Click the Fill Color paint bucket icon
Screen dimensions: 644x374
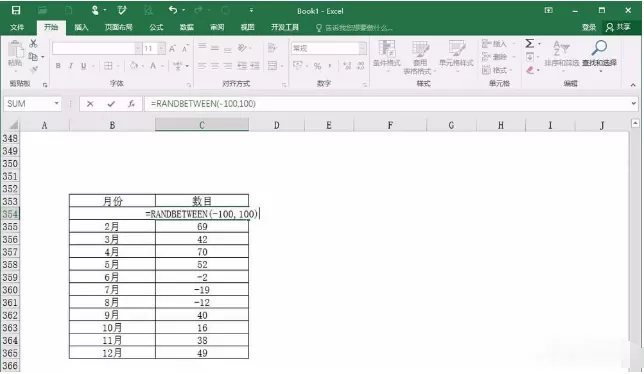tap(134, 65)
